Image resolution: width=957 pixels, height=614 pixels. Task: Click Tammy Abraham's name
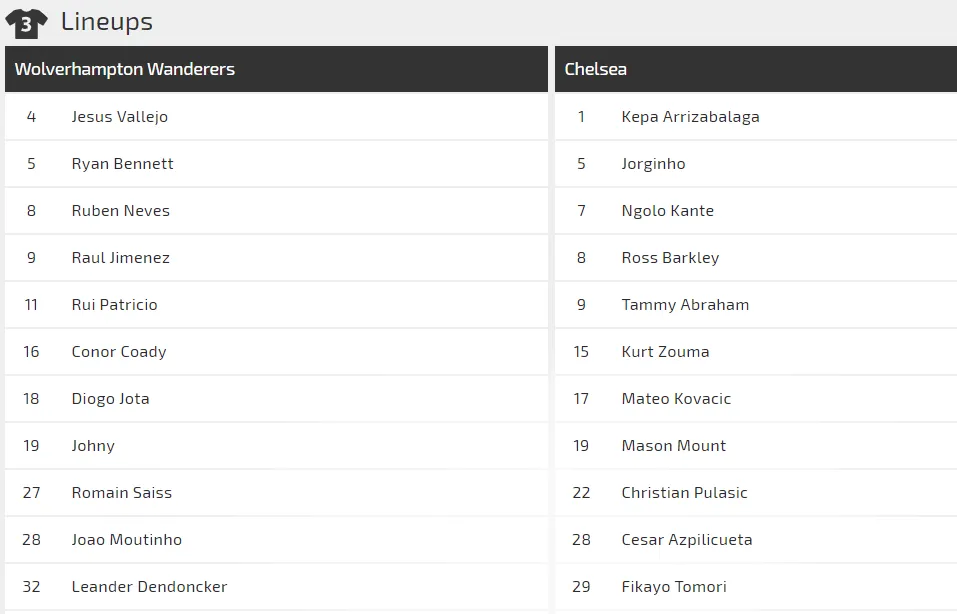click(685, 304)
